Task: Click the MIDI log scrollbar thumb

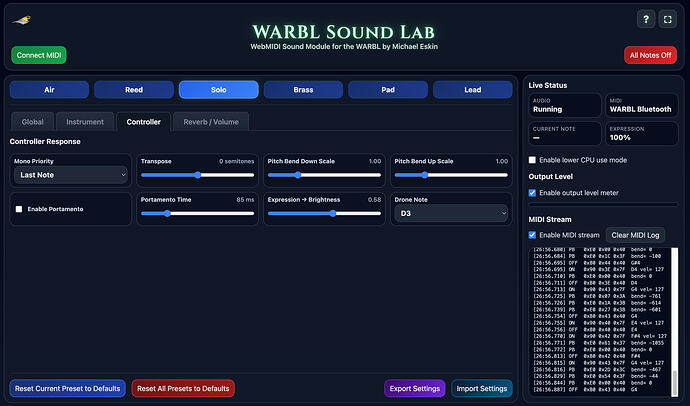Action: point(674,382)
